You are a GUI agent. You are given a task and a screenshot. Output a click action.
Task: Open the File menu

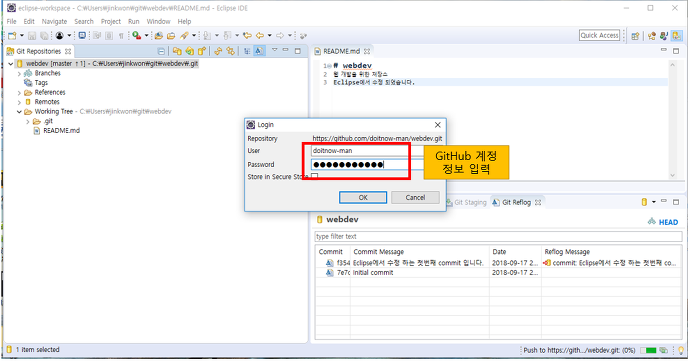(x=12, y=21)
